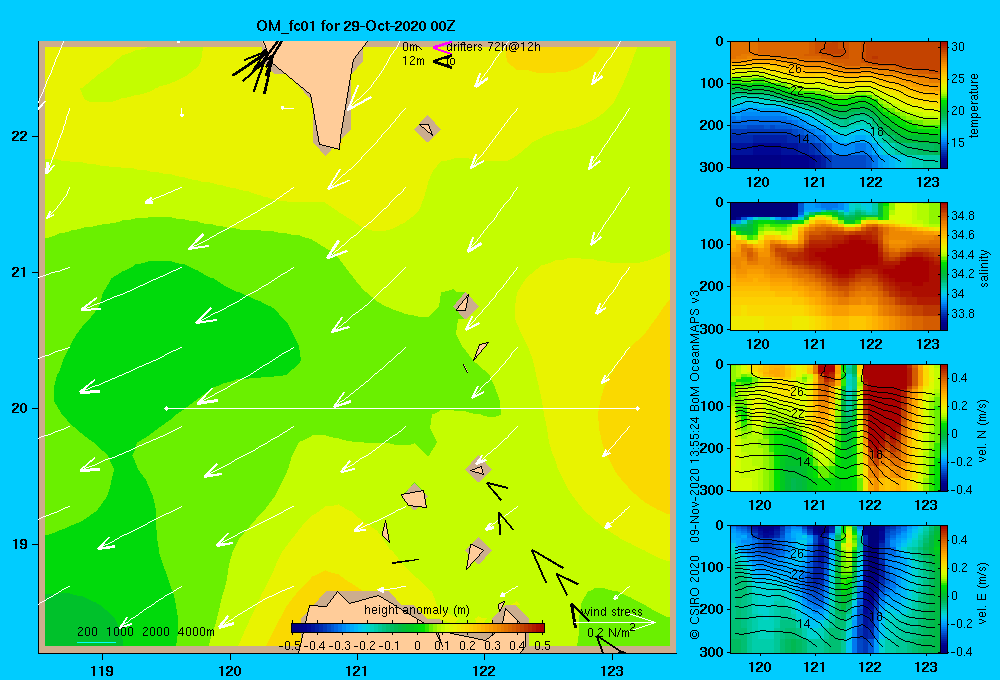Viewport: 1000px width, 680px height.
Task: Click the '-0.5' label on height anomaly bar
Action: click(290, 646)
